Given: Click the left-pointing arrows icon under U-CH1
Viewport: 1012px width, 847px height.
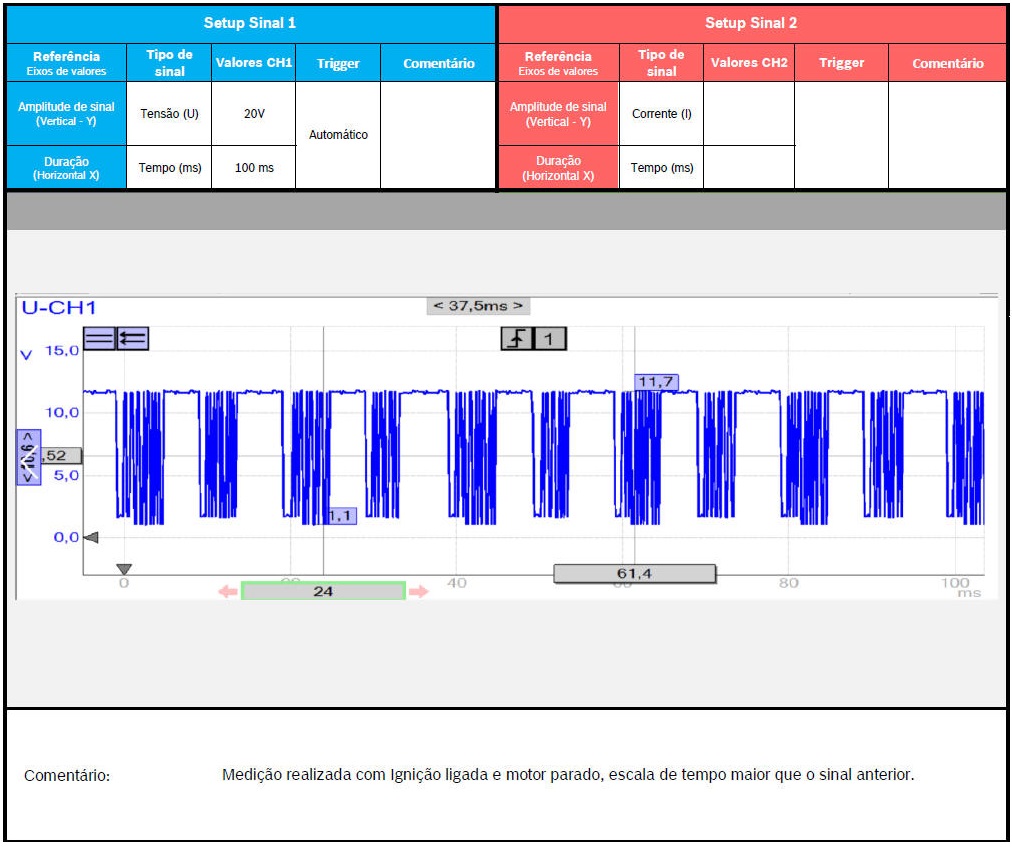Looking at the screenshot, I should point(132,339).
